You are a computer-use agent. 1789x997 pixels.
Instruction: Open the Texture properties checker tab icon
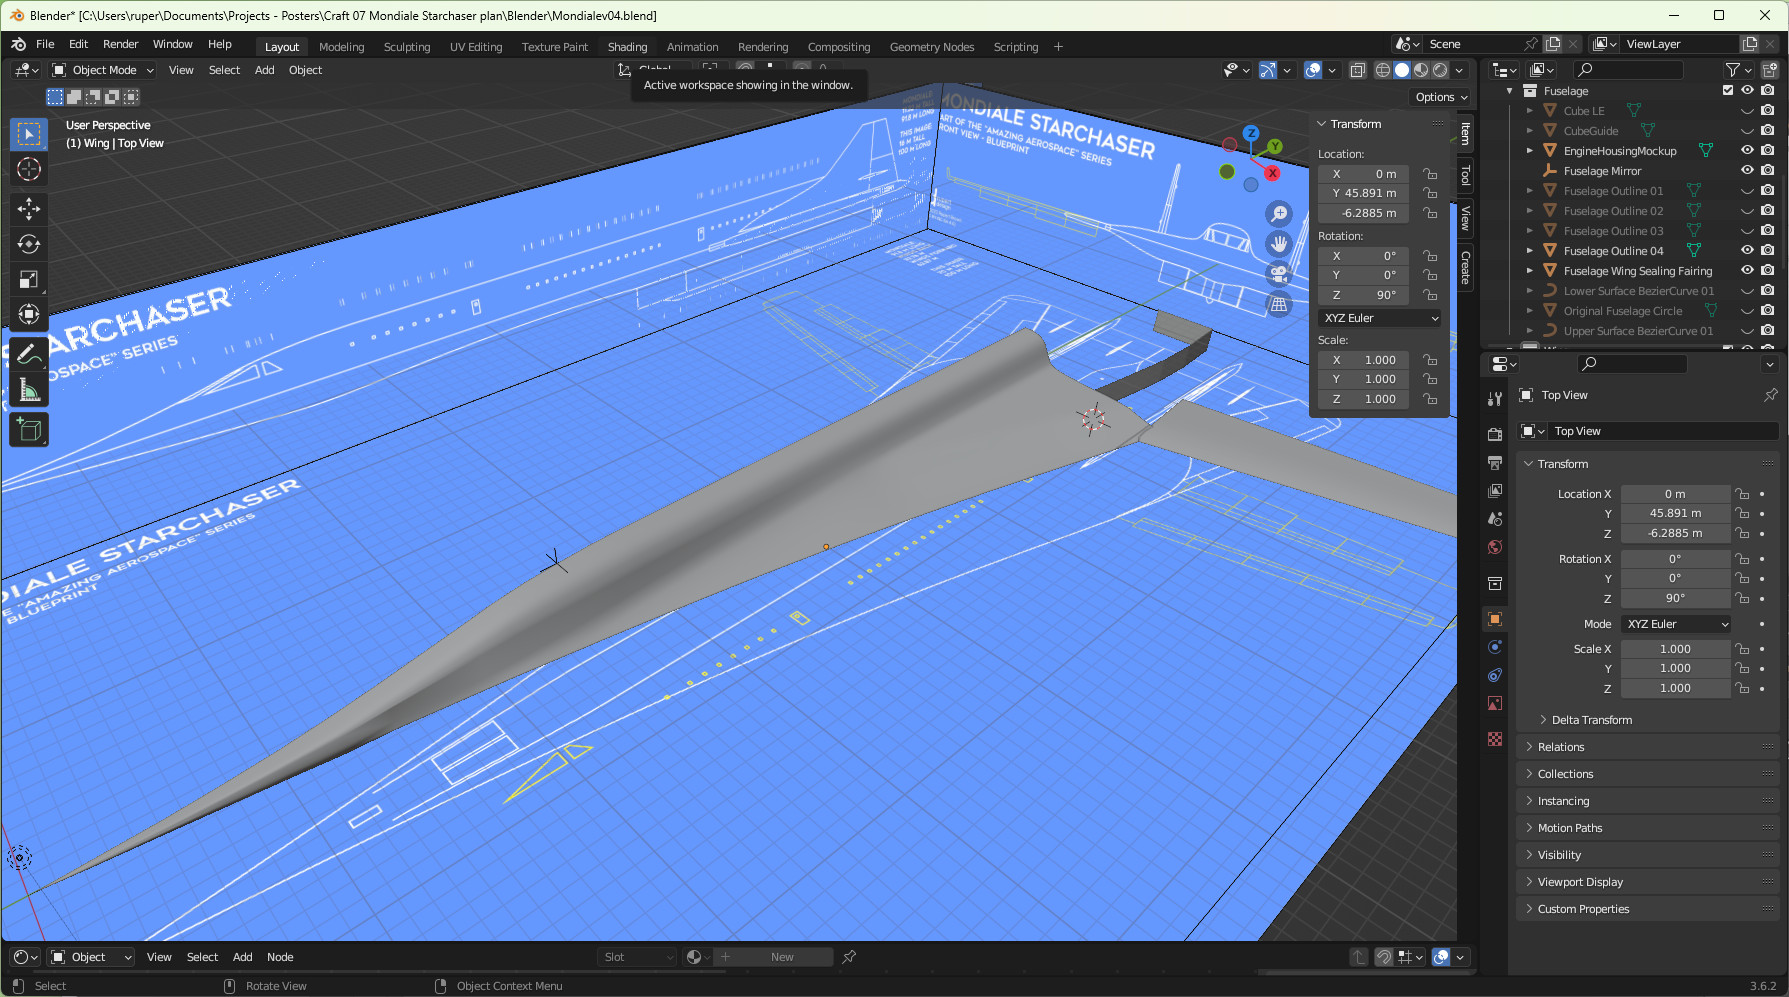pos(1495,739)
